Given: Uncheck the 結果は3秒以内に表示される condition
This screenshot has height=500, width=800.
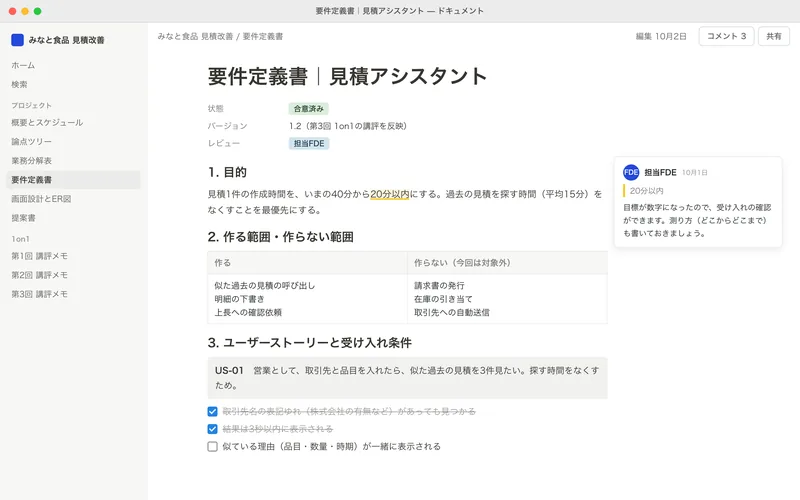Looking at the screenshot, I should (x=213, y=429).
